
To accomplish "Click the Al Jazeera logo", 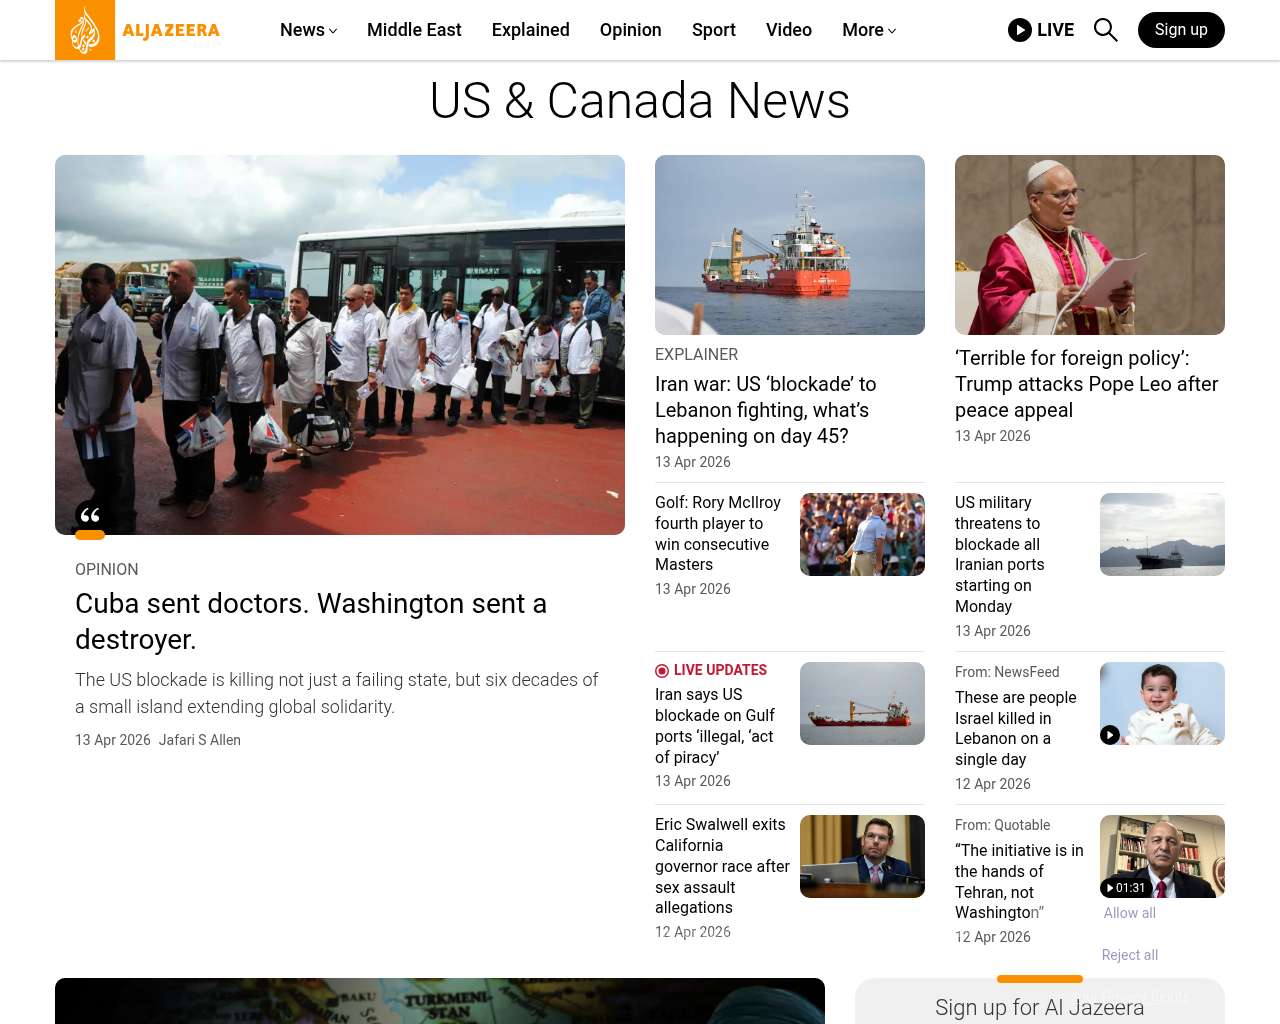I will [x=138, y=30].
